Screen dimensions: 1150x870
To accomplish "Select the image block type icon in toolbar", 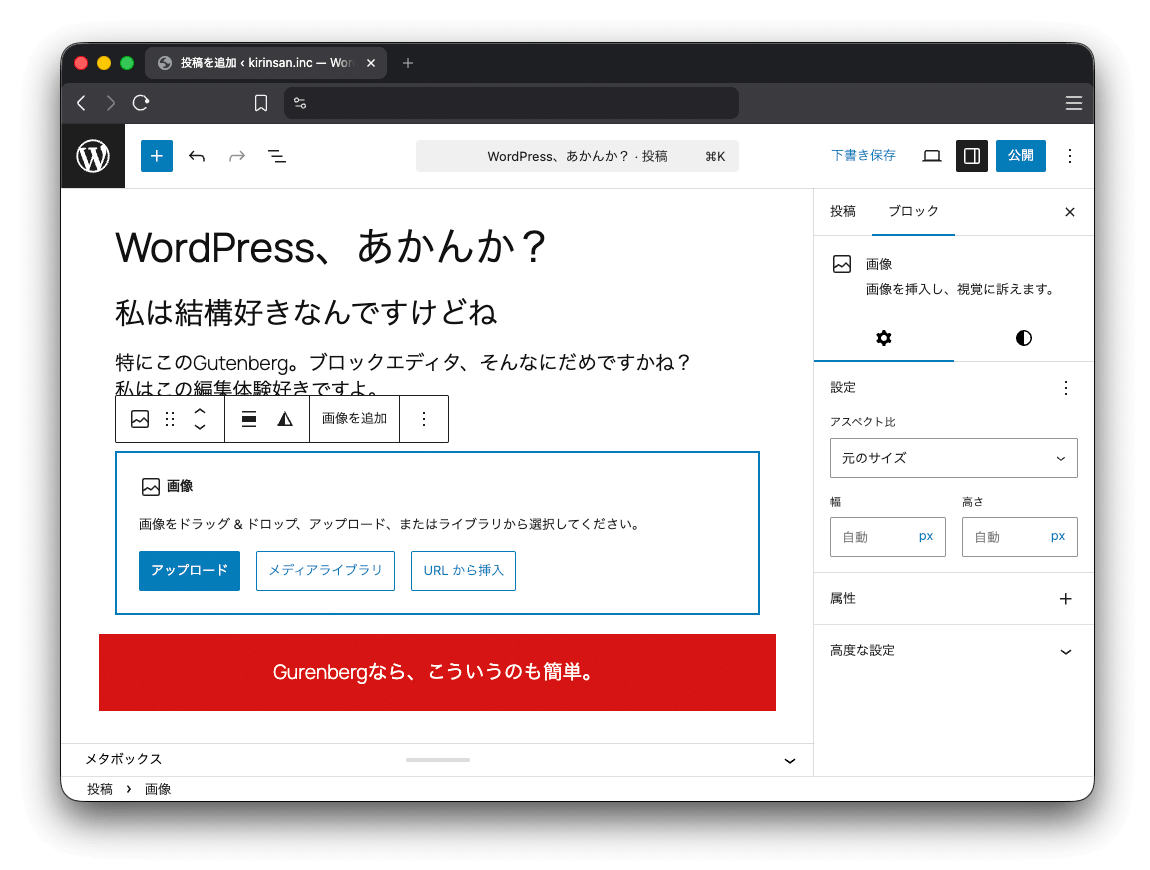I will point(140,419).
